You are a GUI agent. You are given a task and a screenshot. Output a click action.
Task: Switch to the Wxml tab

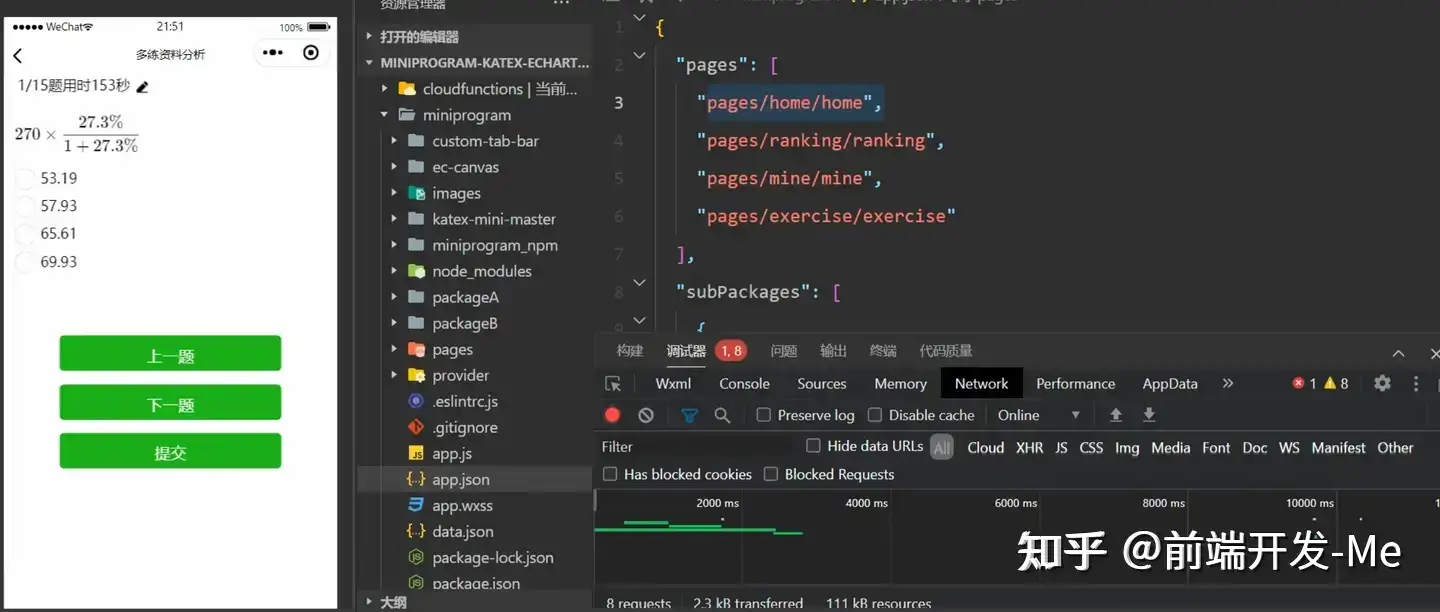[673, 383]
